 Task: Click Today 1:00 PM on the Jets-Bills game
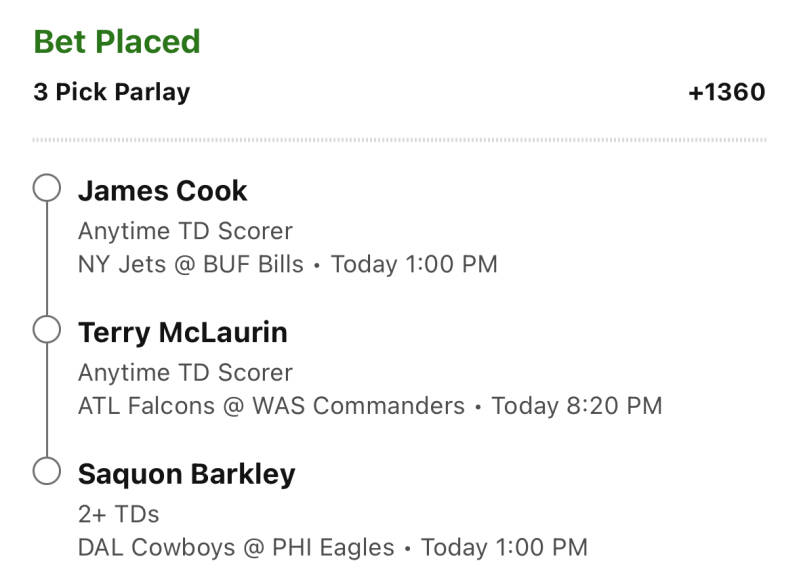[x=414, y=265]
